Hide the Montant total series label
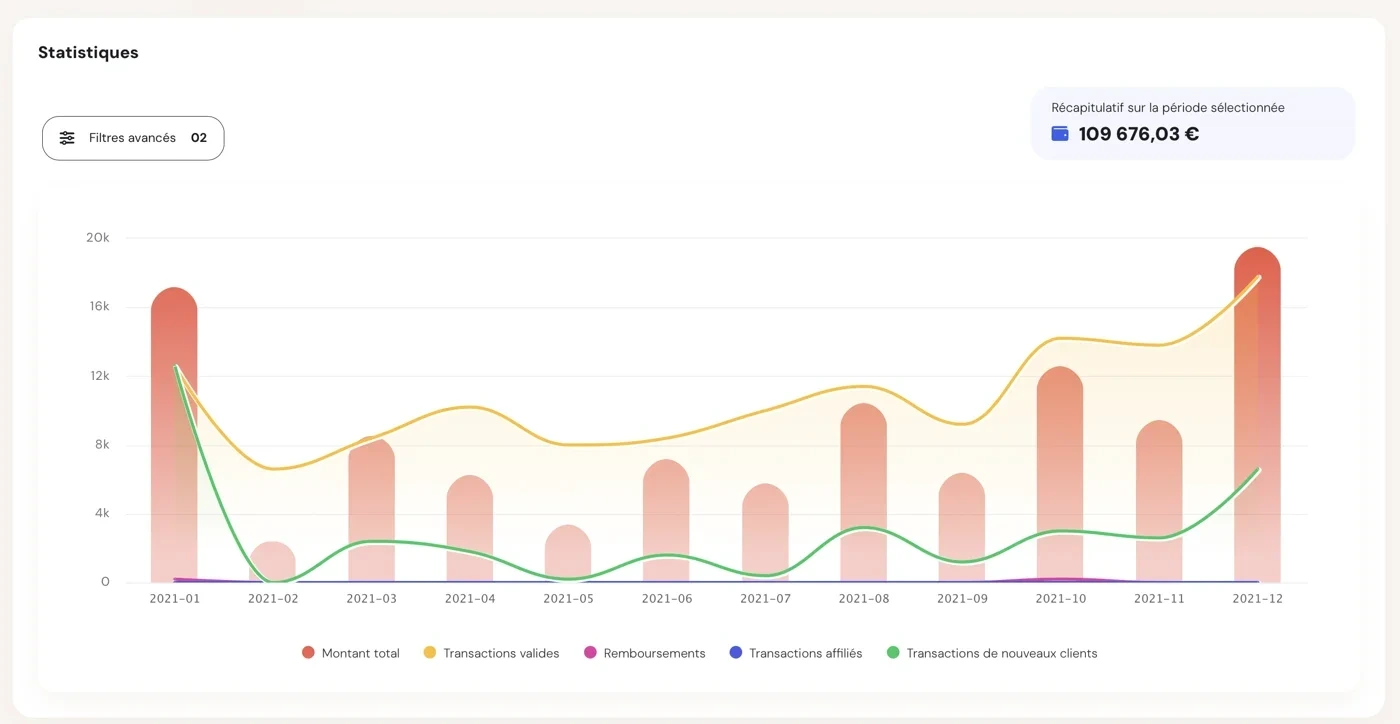 tap(361, 653)
